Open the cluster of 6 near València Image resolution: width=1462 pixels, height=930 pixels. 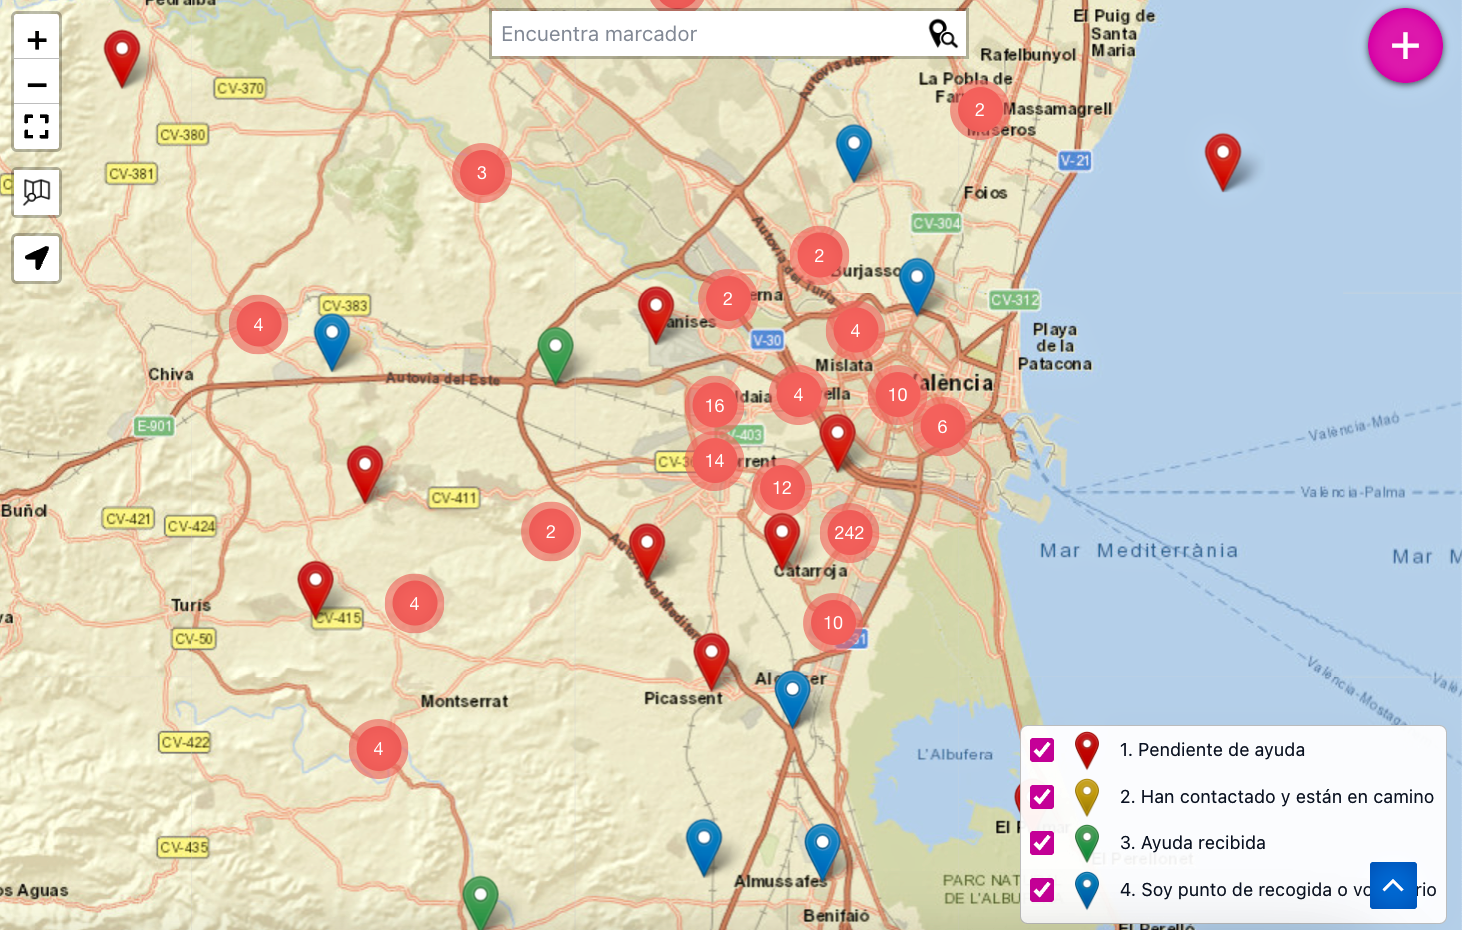[942, 427]
